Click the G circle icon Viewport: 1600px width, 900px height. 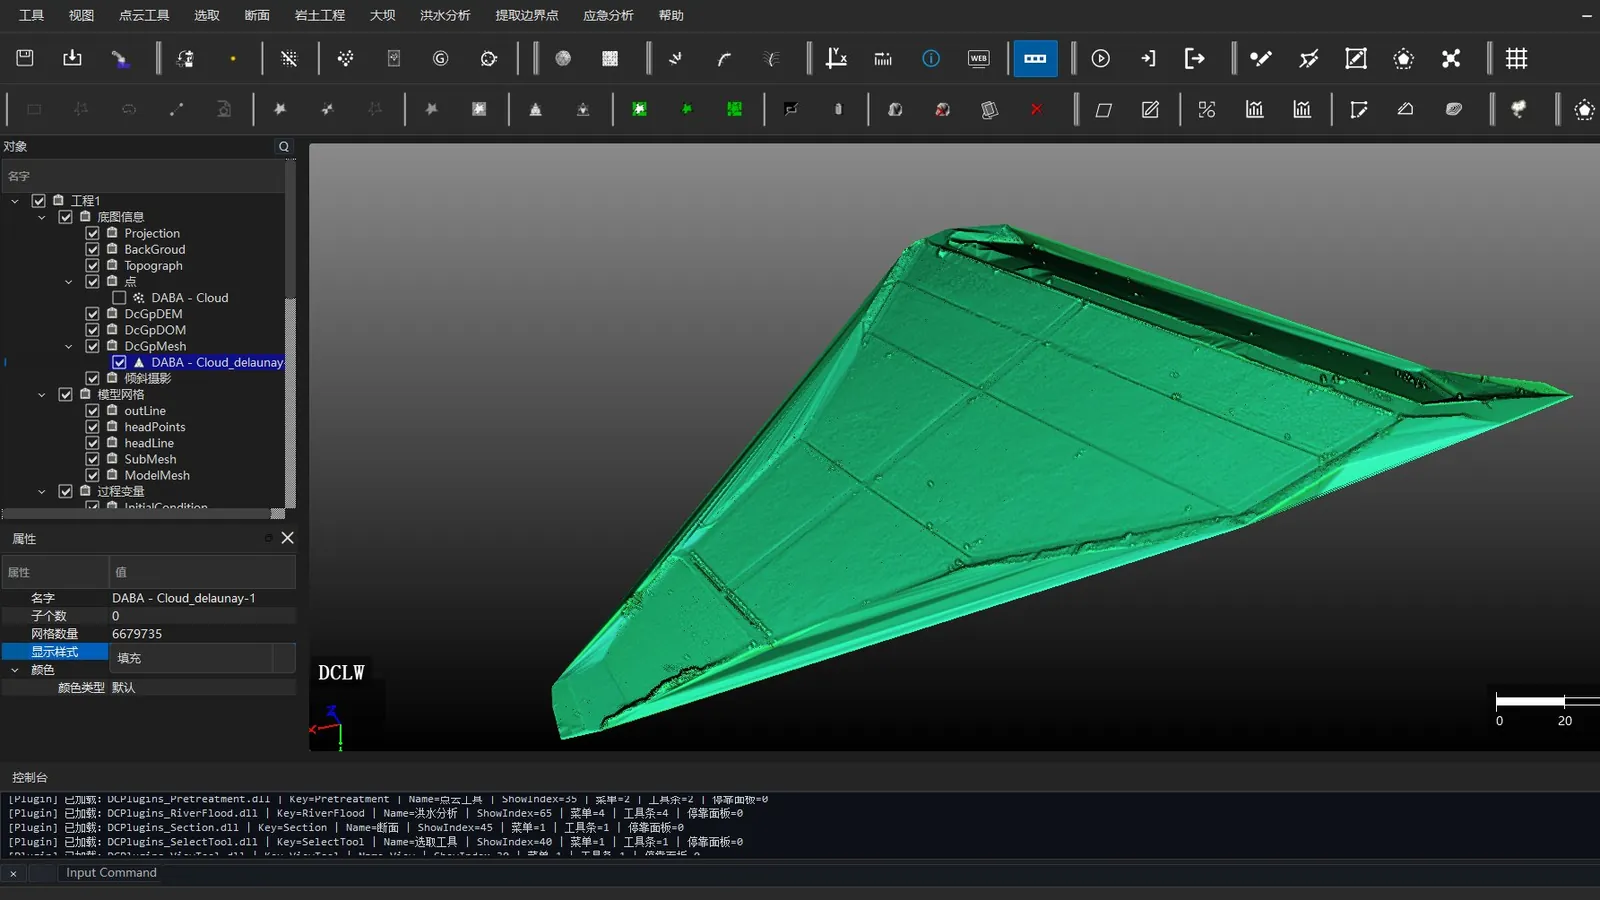pyautogui.click(x=441, y=58)
